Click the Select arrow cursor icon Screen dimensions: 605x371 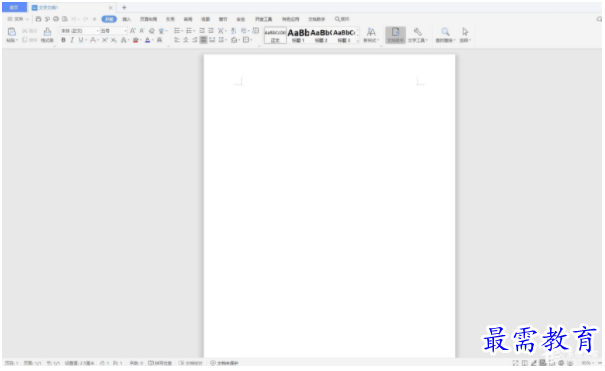click(465, 32)
